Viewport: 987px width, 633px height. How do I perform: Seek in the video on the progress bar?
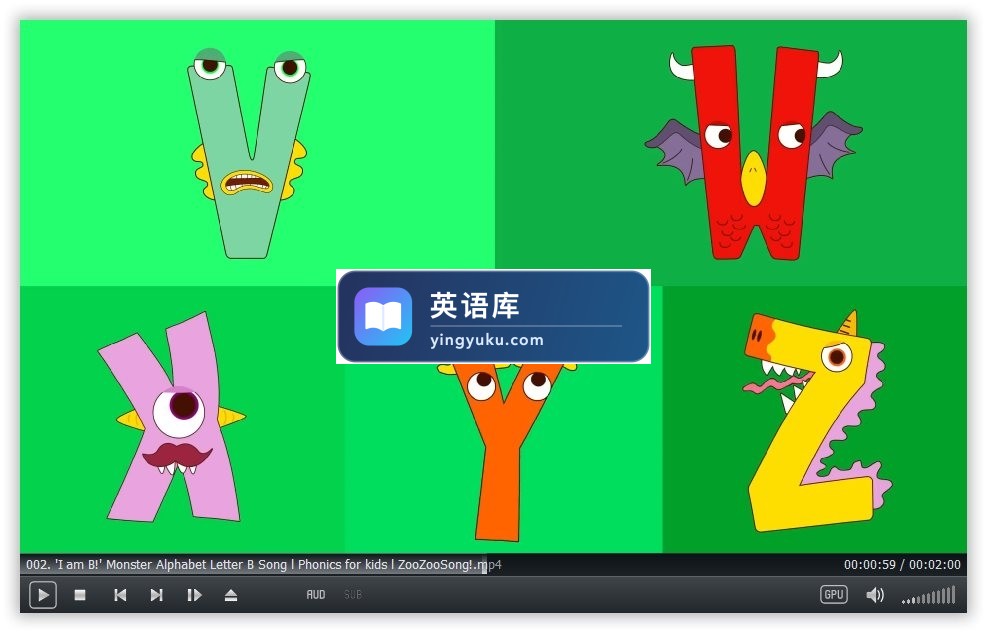click(494, 564)
